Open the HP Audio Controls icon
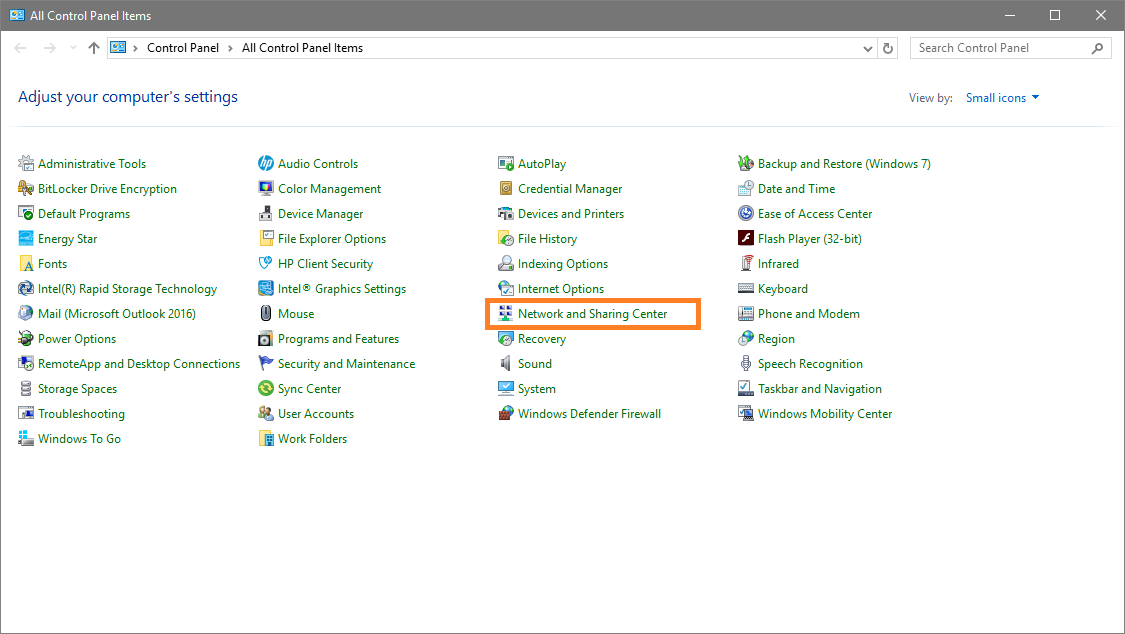The height and width of the screenshot is (634, 1125). click(265, 164)
